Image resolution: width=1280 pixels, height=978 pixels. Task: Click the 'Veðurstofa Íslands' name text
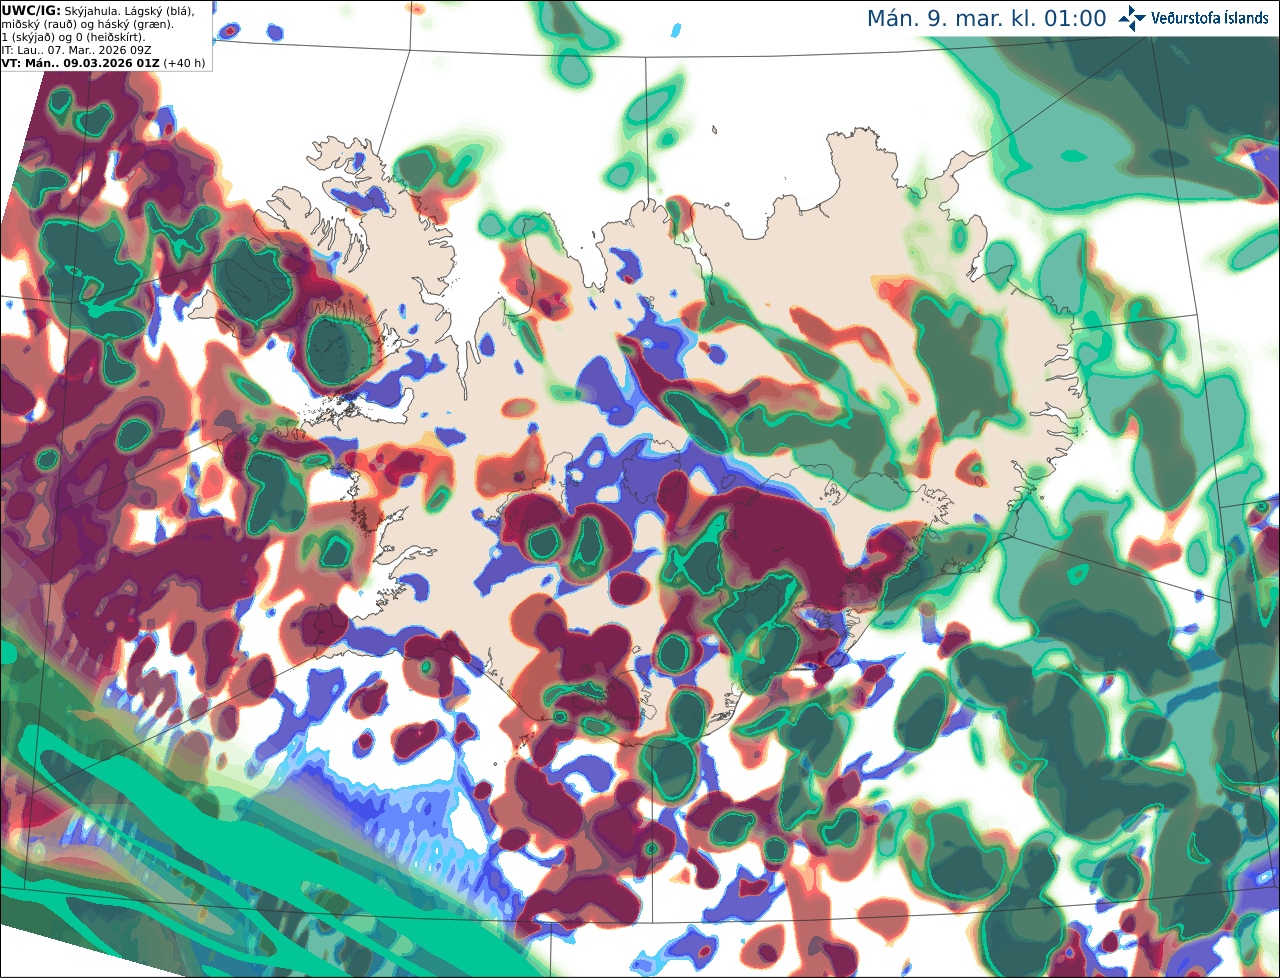click(x=1210, y=18)
